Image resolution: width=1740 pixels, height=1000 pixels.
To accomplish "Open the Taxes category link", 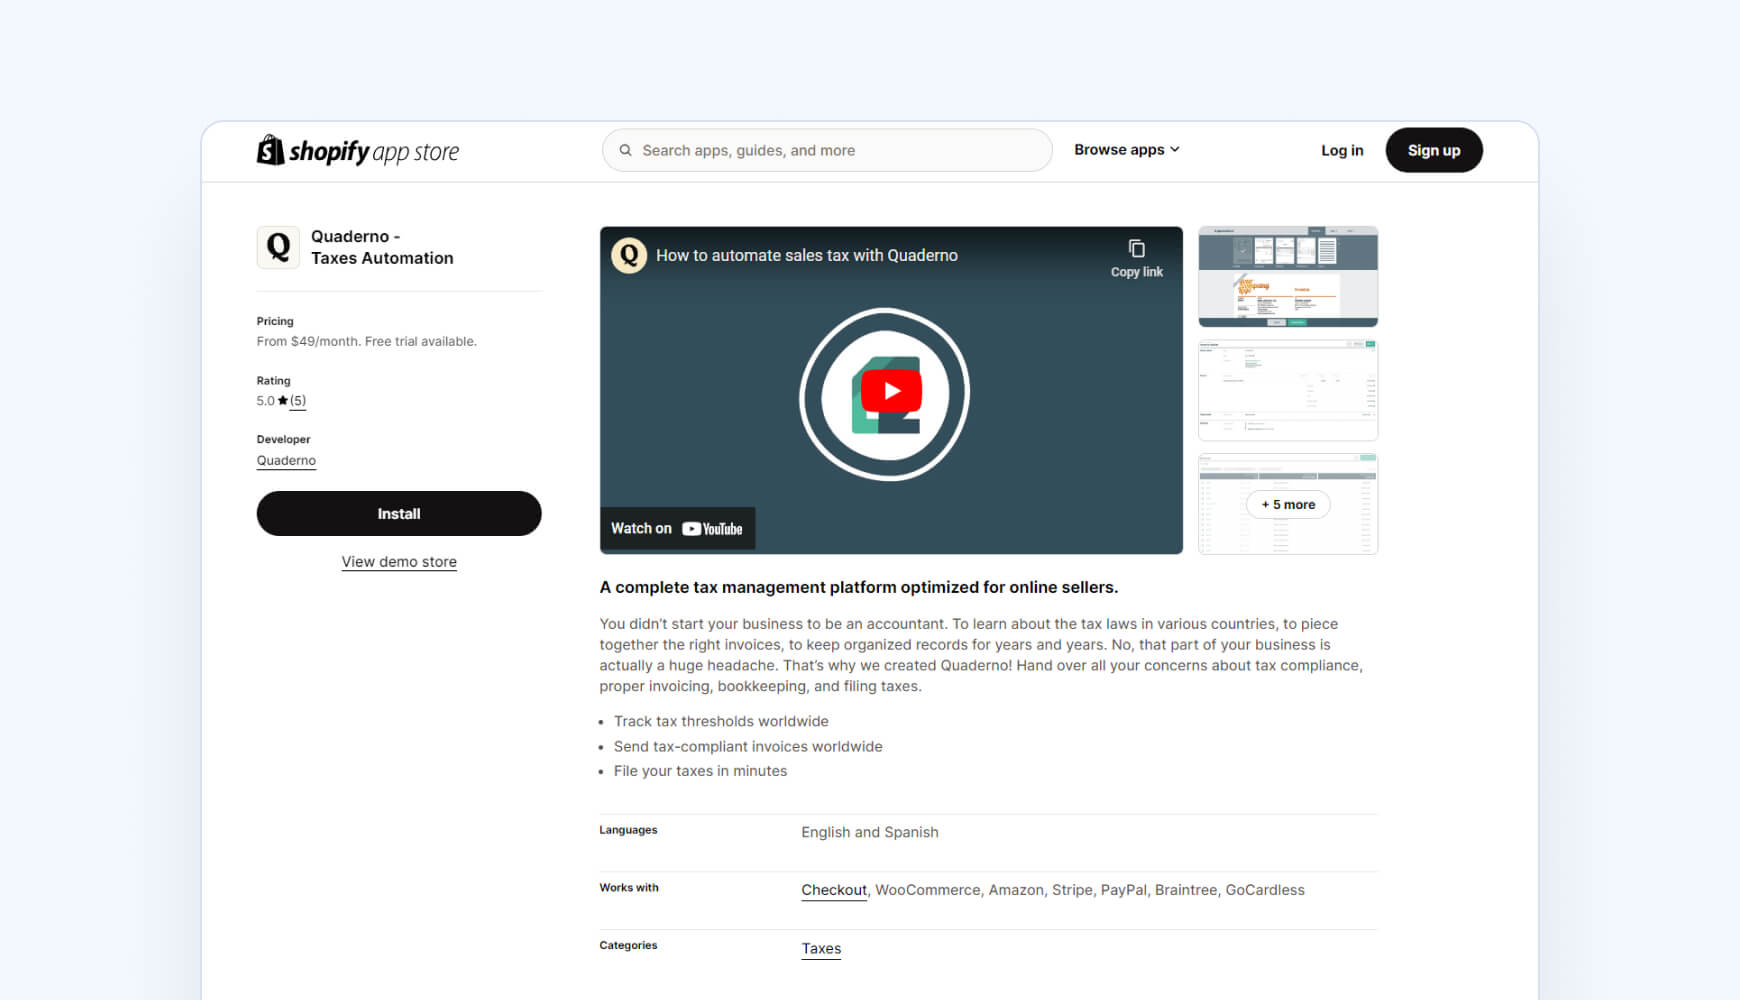I will tap(821, 948).
